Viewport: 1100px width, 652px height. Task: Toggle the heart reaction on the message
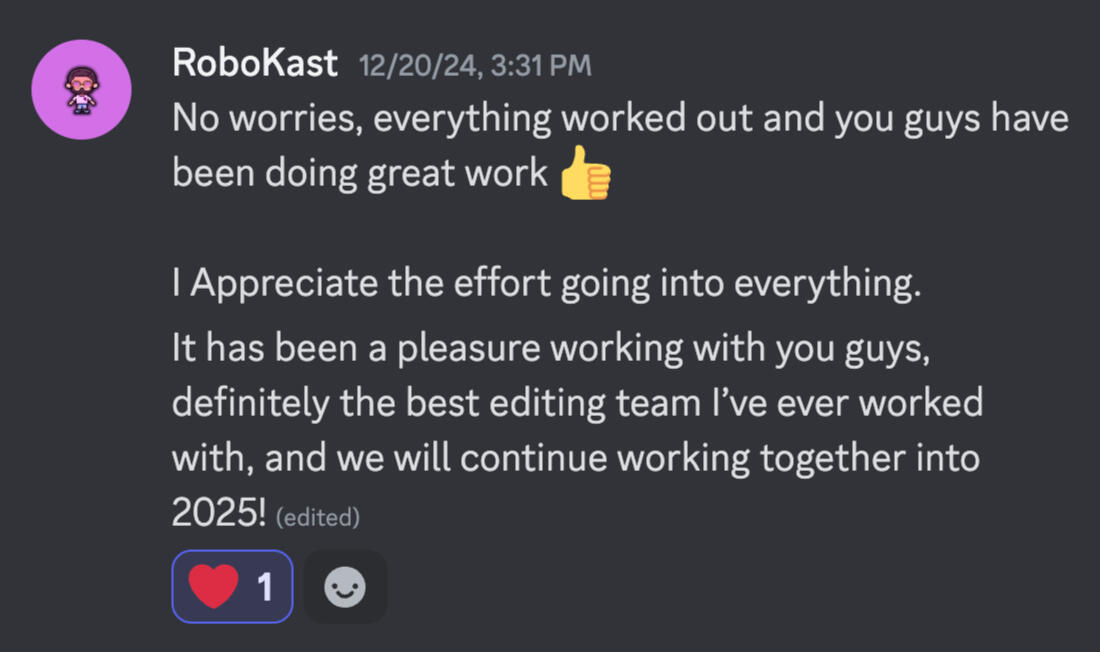click(x=232, y=587)
